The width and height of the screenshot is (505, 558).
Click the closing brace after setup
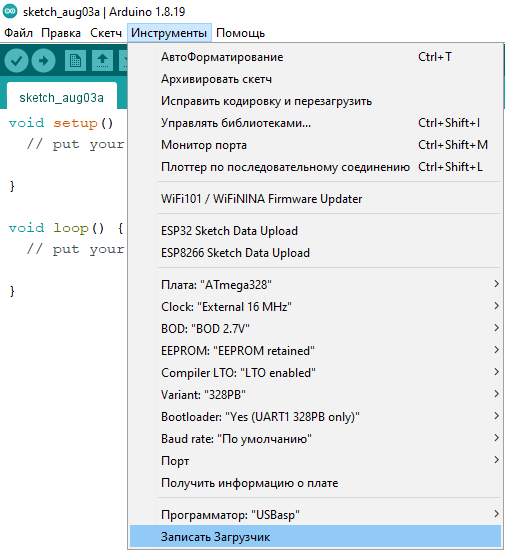12,186
